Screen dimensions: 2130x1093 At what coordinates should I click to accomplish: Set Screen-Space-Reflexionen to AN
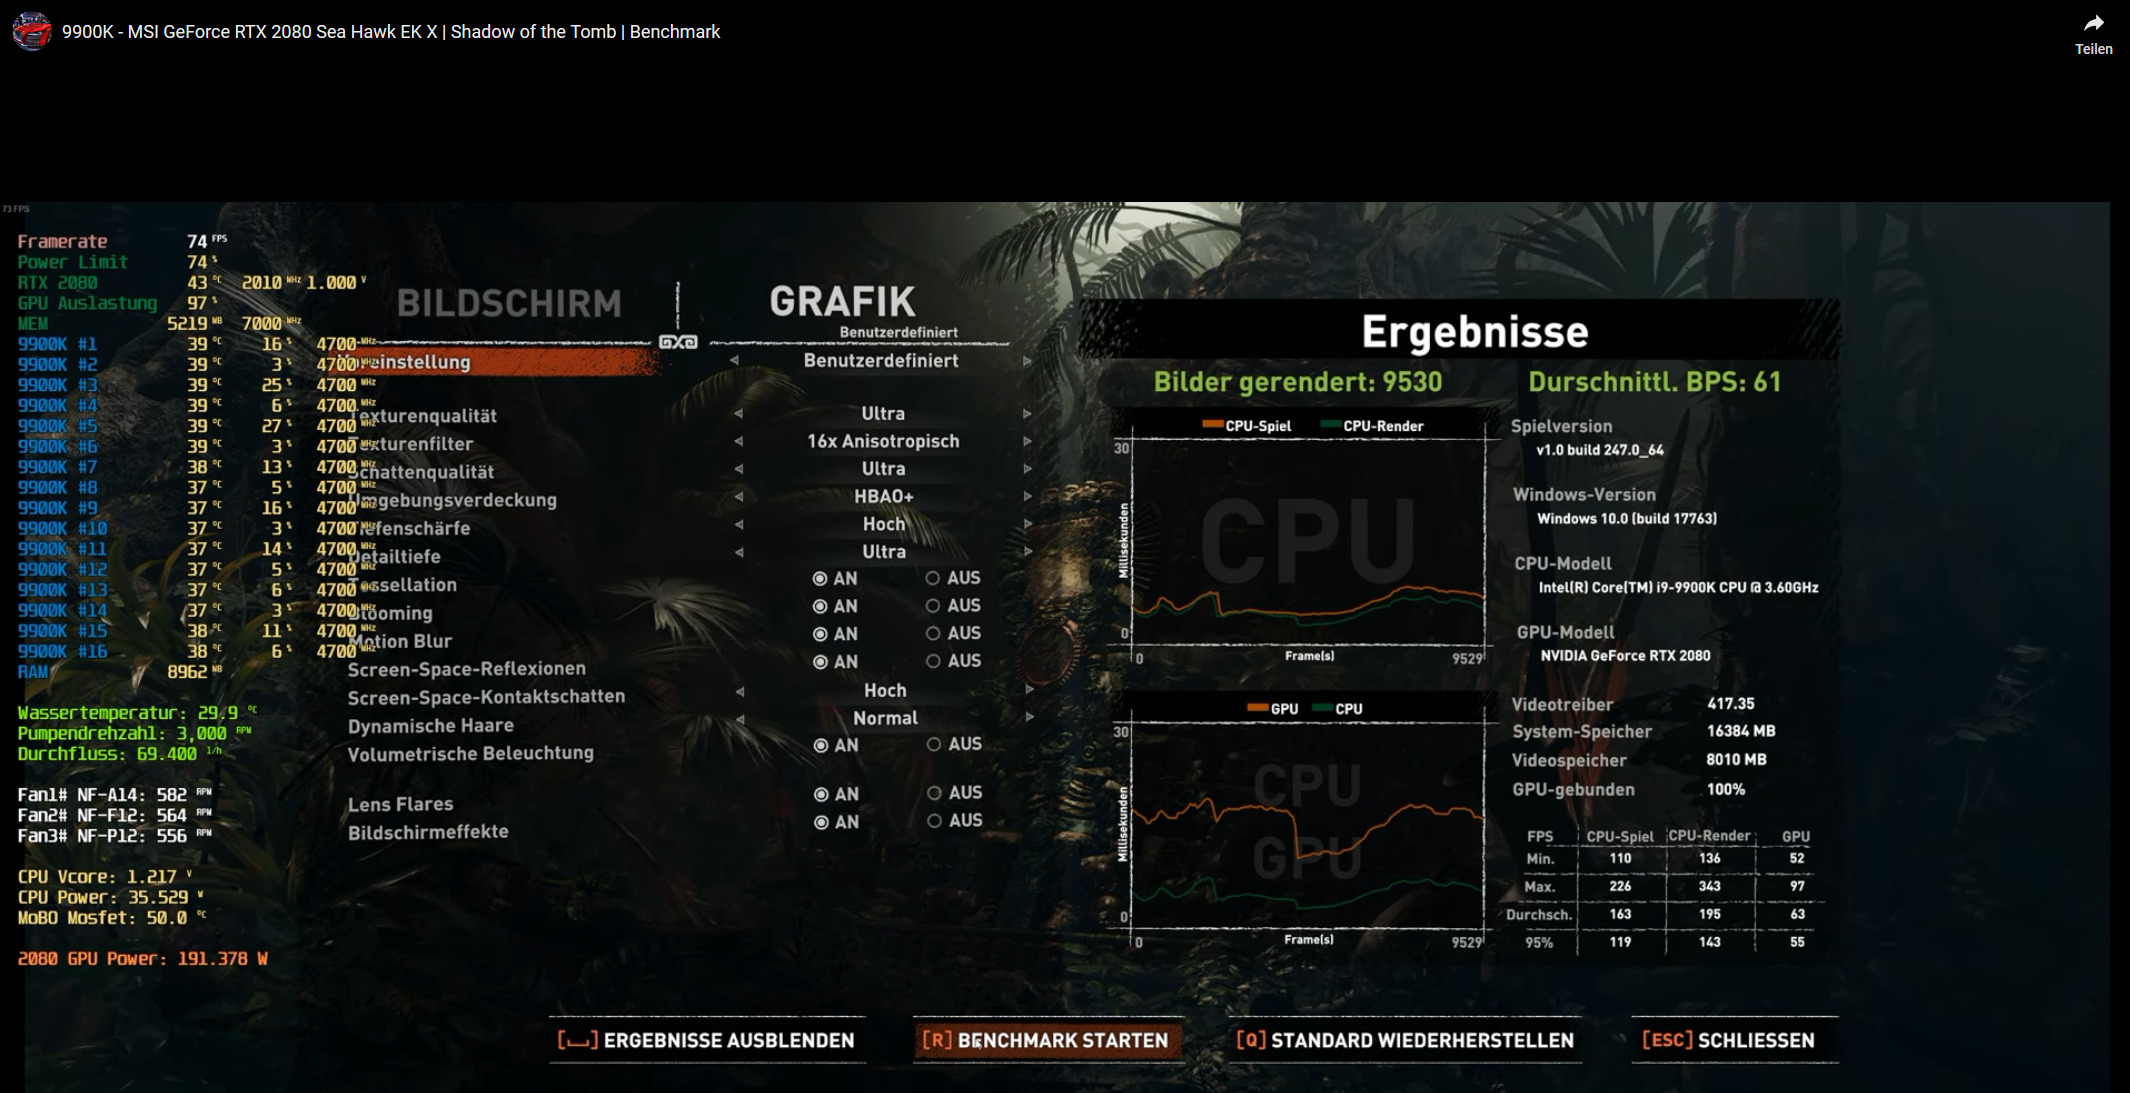point(835,662)
